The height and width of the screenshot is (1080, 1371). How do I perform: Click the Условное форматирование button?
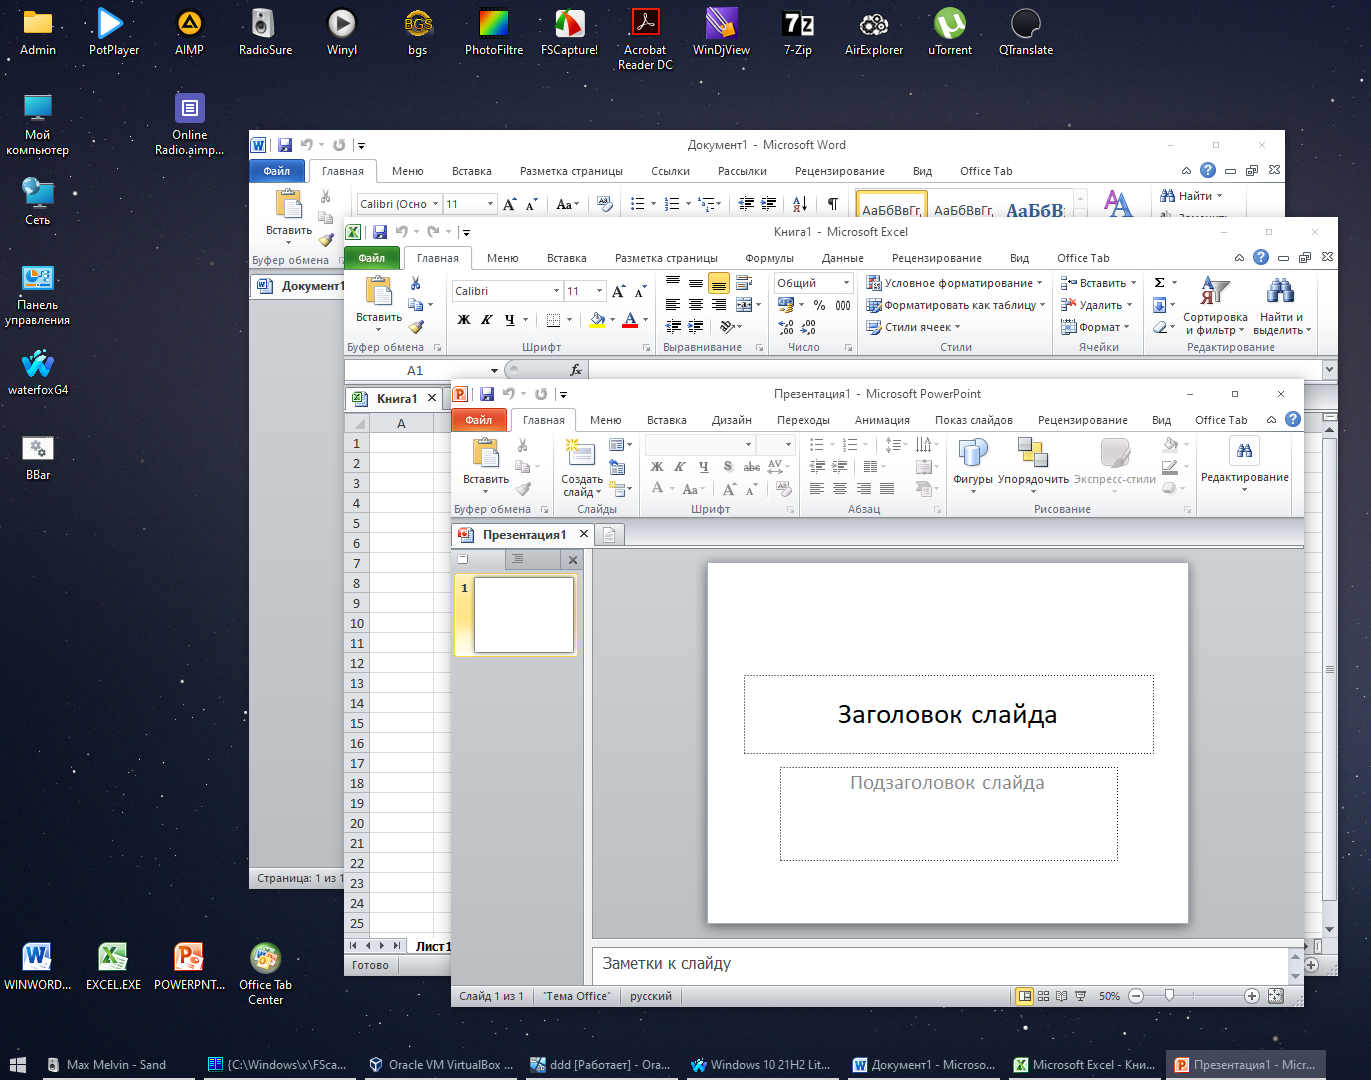[954, 283]
